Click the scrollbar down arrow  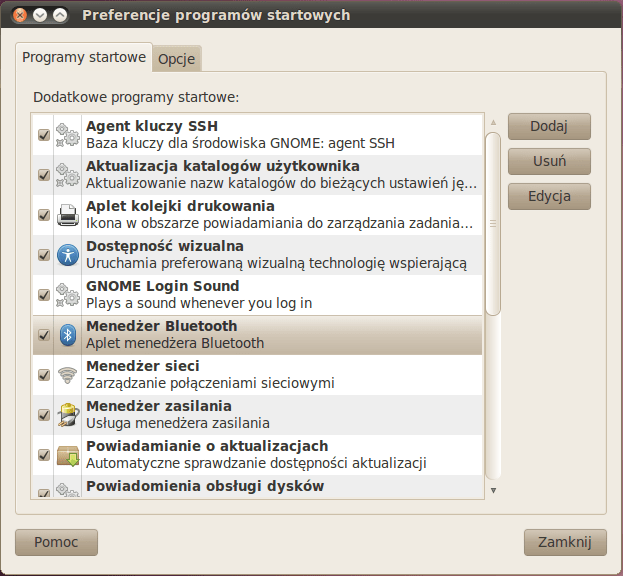(493, 491)
